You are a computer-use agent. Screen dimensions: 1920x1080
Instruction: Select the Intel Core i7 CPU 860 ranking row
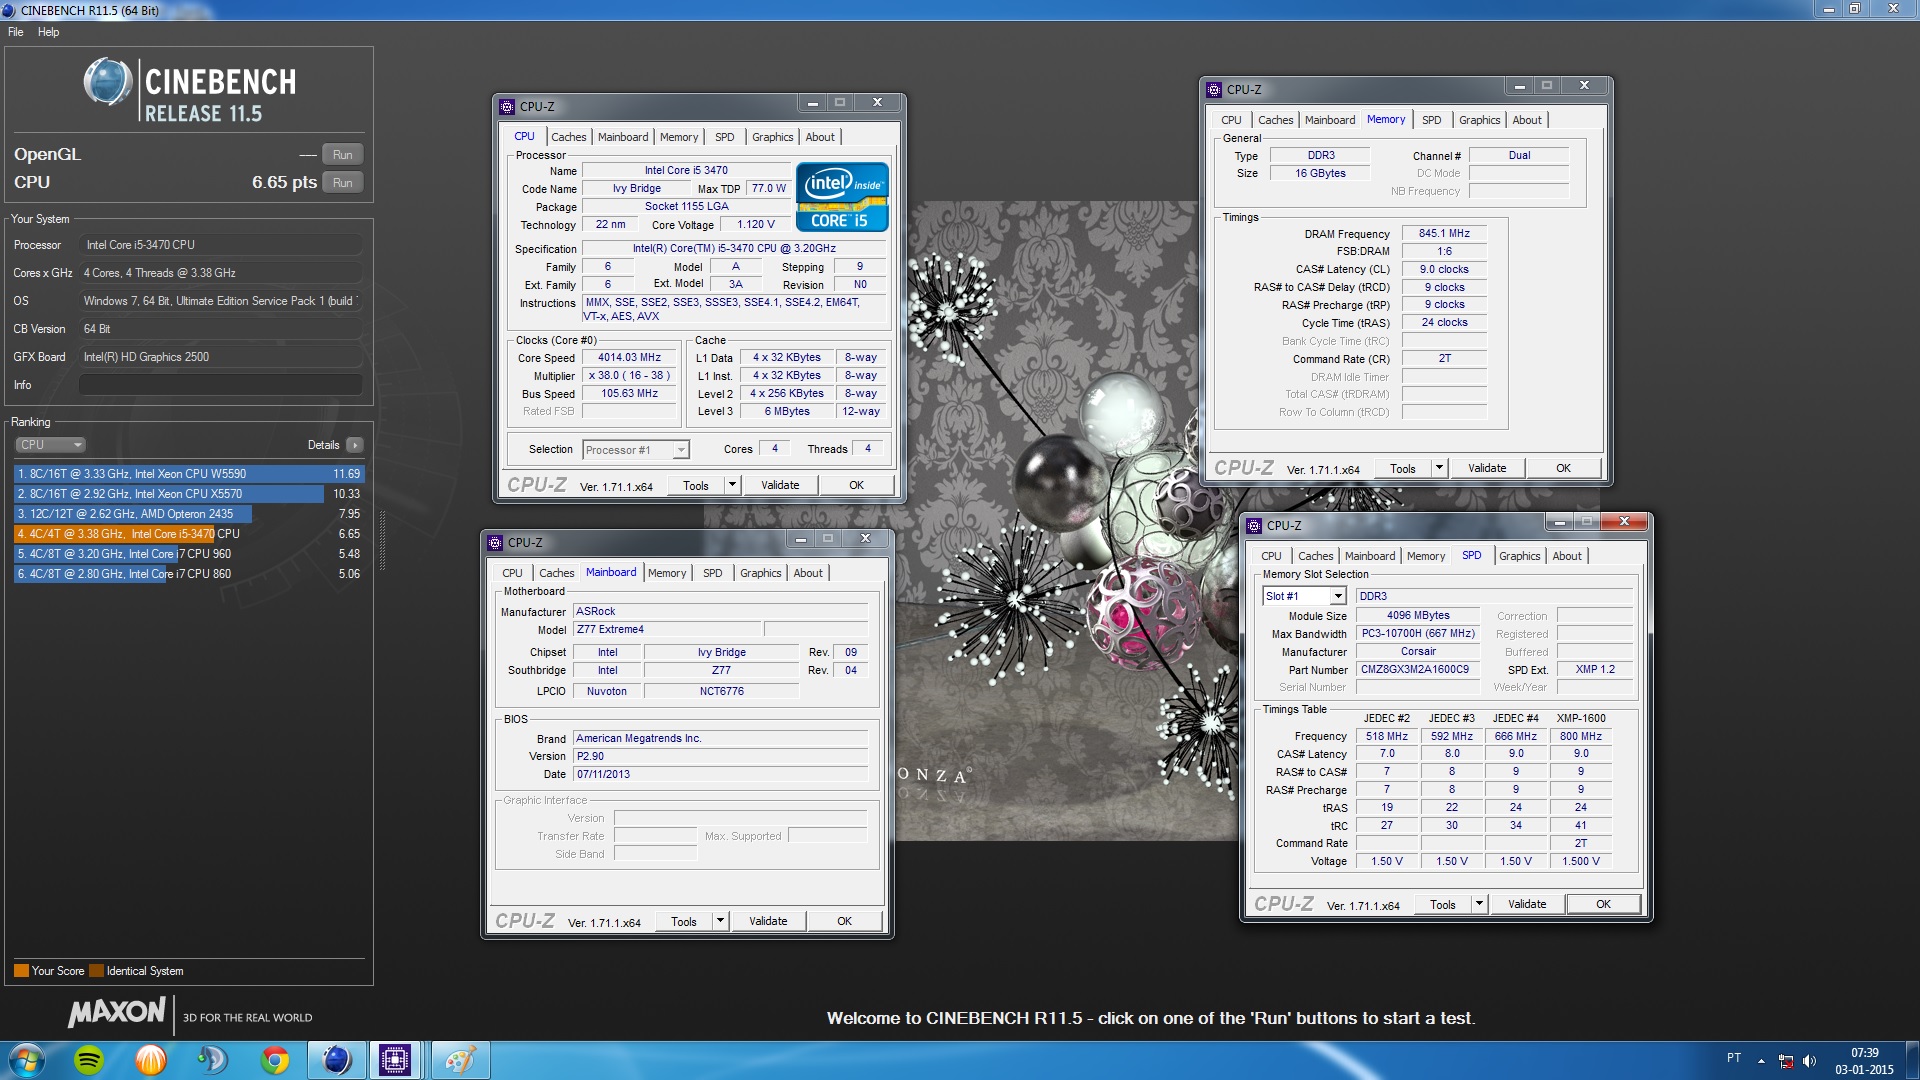click(x=188, y=574)
